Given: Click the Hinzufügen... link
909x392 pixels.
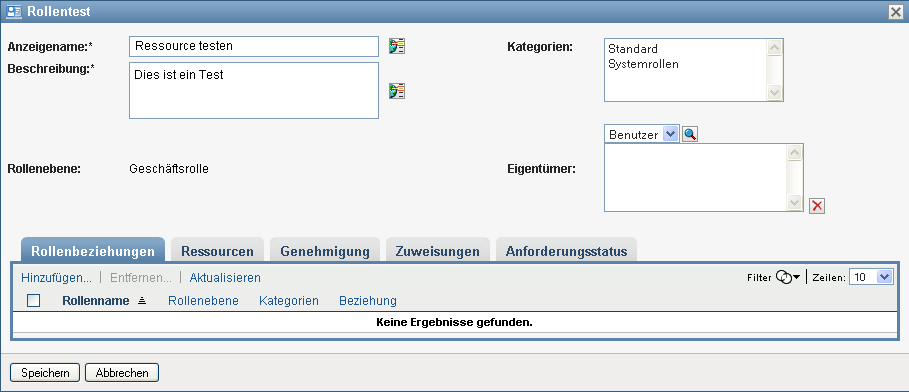Looking at the screenshot, I should pyautogui.click(x=56, y=278).
